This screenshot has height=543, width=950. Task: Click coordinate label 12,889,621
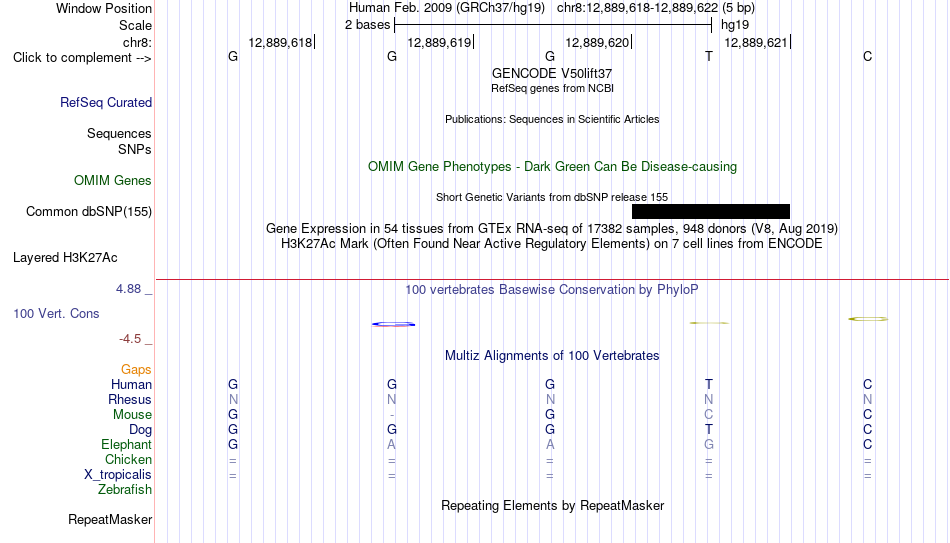[x=756, y=42]
